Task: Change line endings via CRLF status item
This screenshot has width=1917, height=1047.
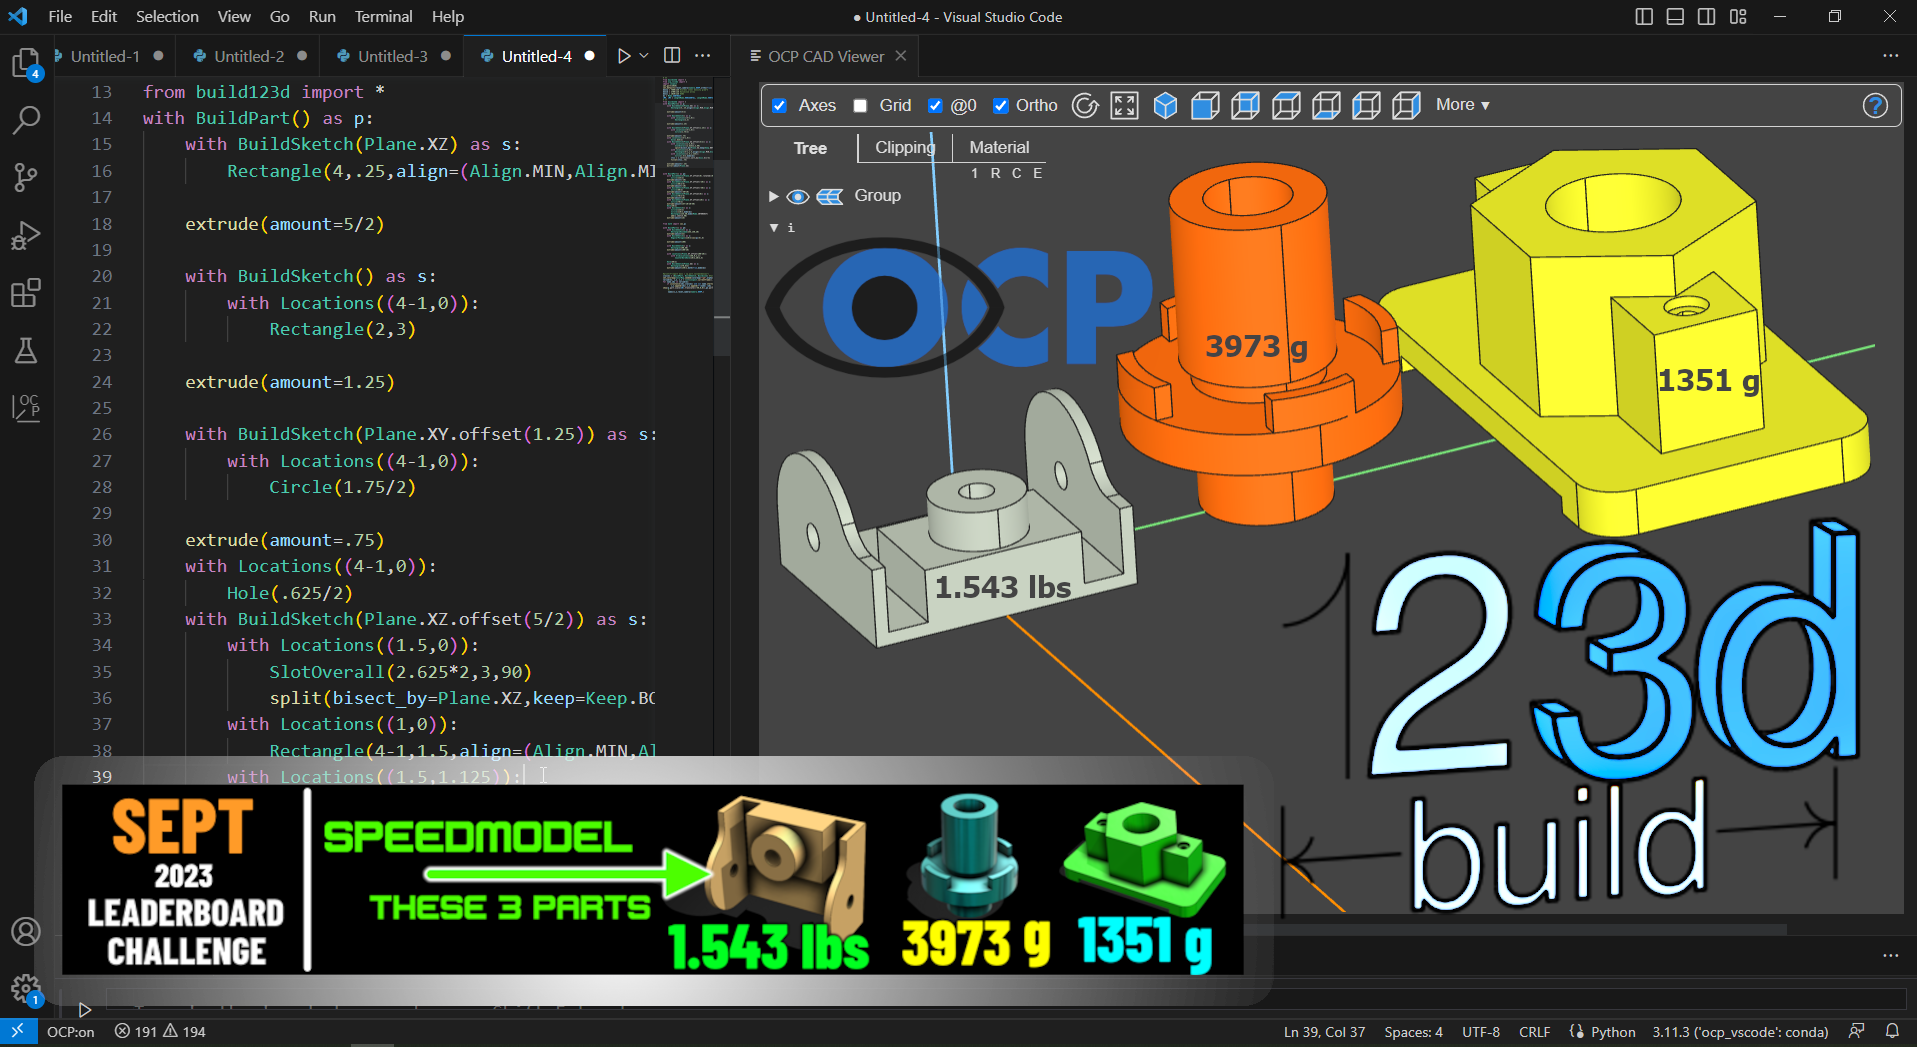Action: (1534, 1032)
